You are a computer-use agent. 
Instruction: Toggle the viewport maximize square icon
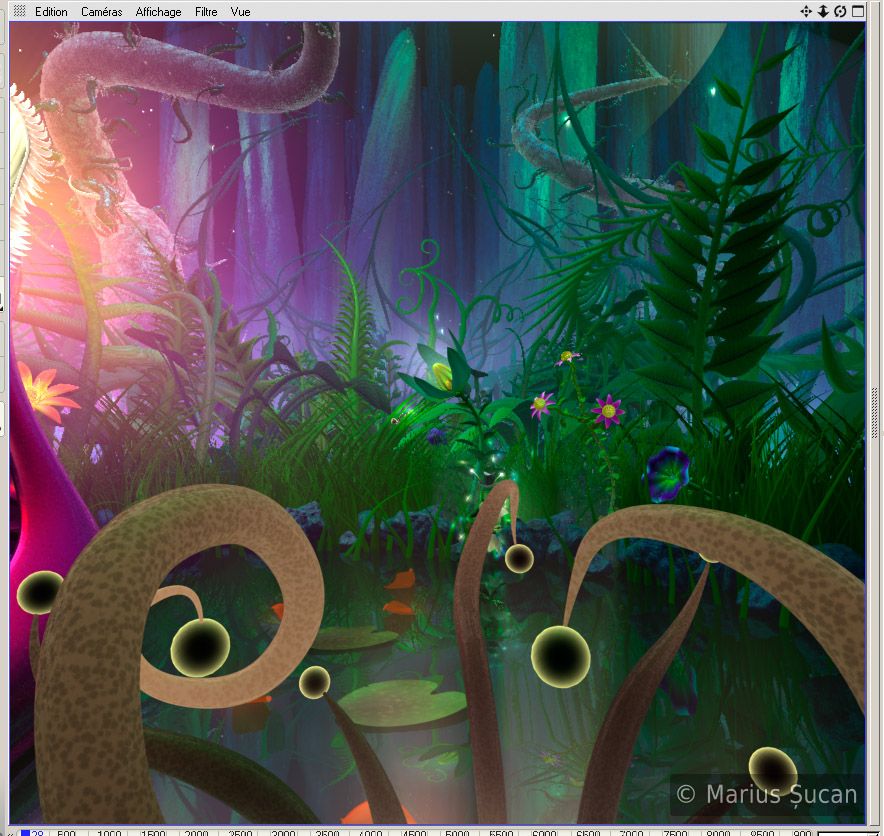point(858,12)
